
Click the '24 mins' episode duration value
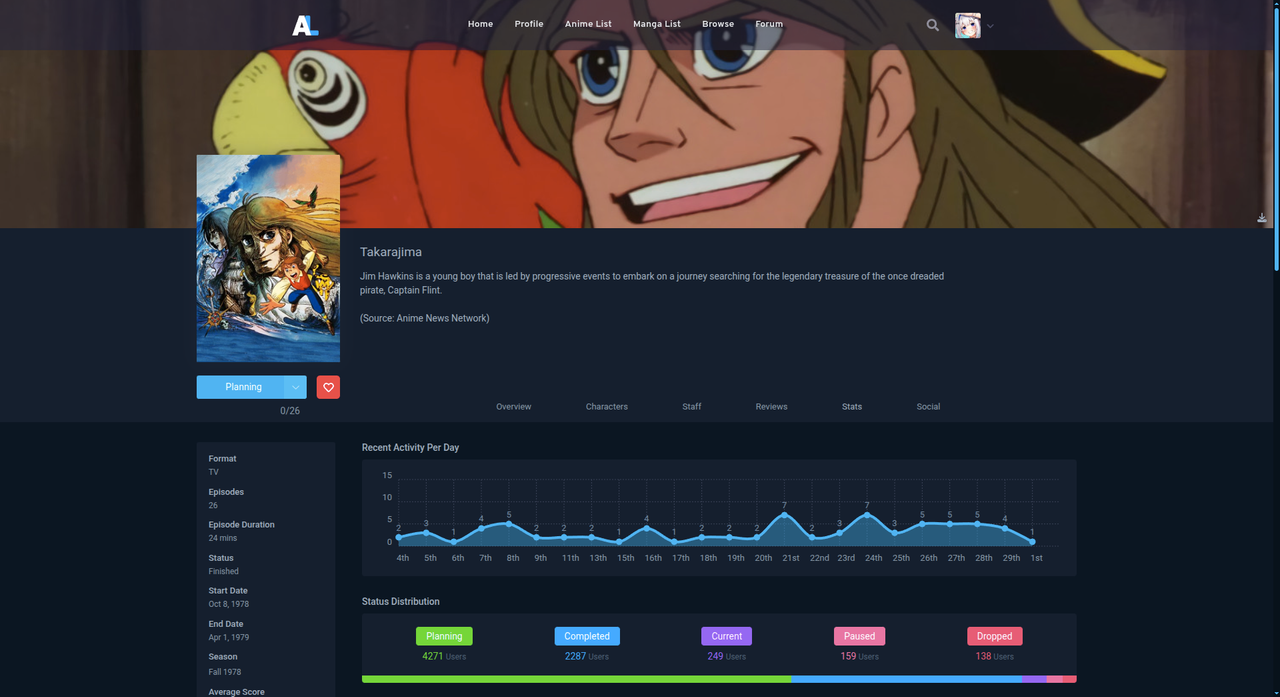[x=223, y=538]
